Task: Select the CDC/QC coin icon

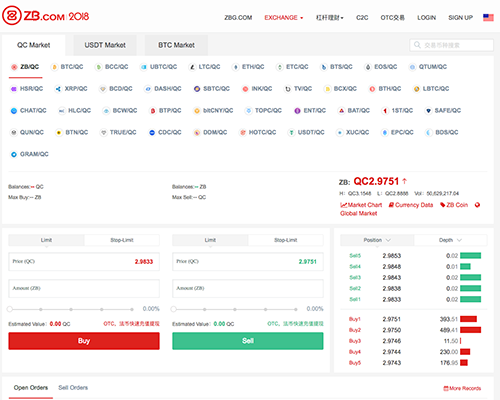Action: click(152, 133)
